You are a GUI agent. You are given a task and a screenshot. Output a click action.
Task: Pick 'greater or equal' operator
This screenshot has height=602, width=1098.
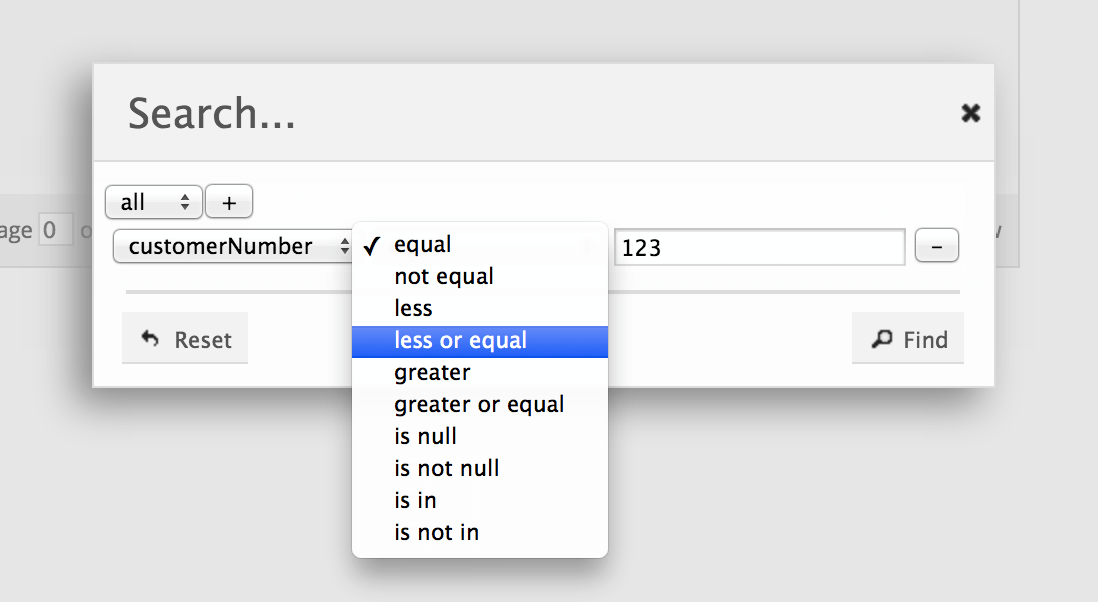[x=480, y=405]
